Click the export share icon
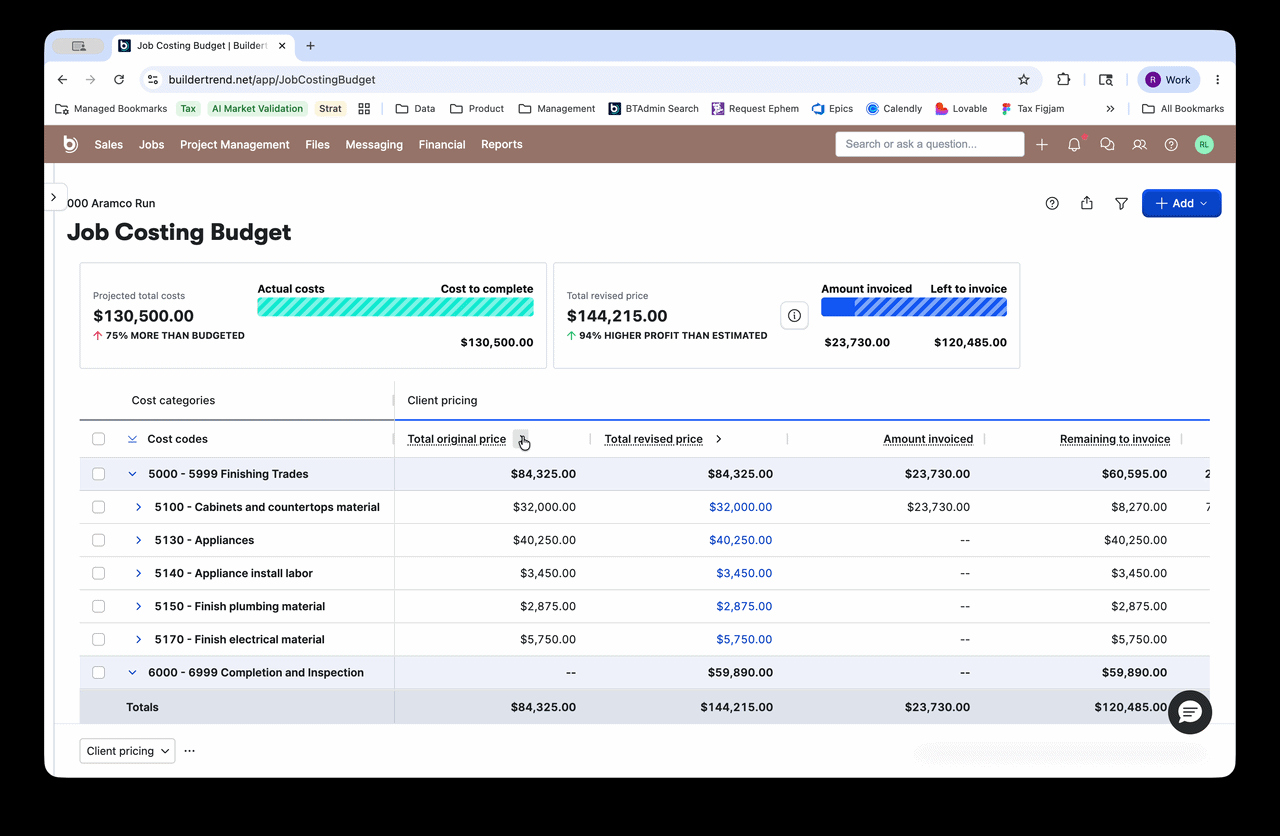The width and height of the screenshot is (1280, 836). coord(1087,203)
